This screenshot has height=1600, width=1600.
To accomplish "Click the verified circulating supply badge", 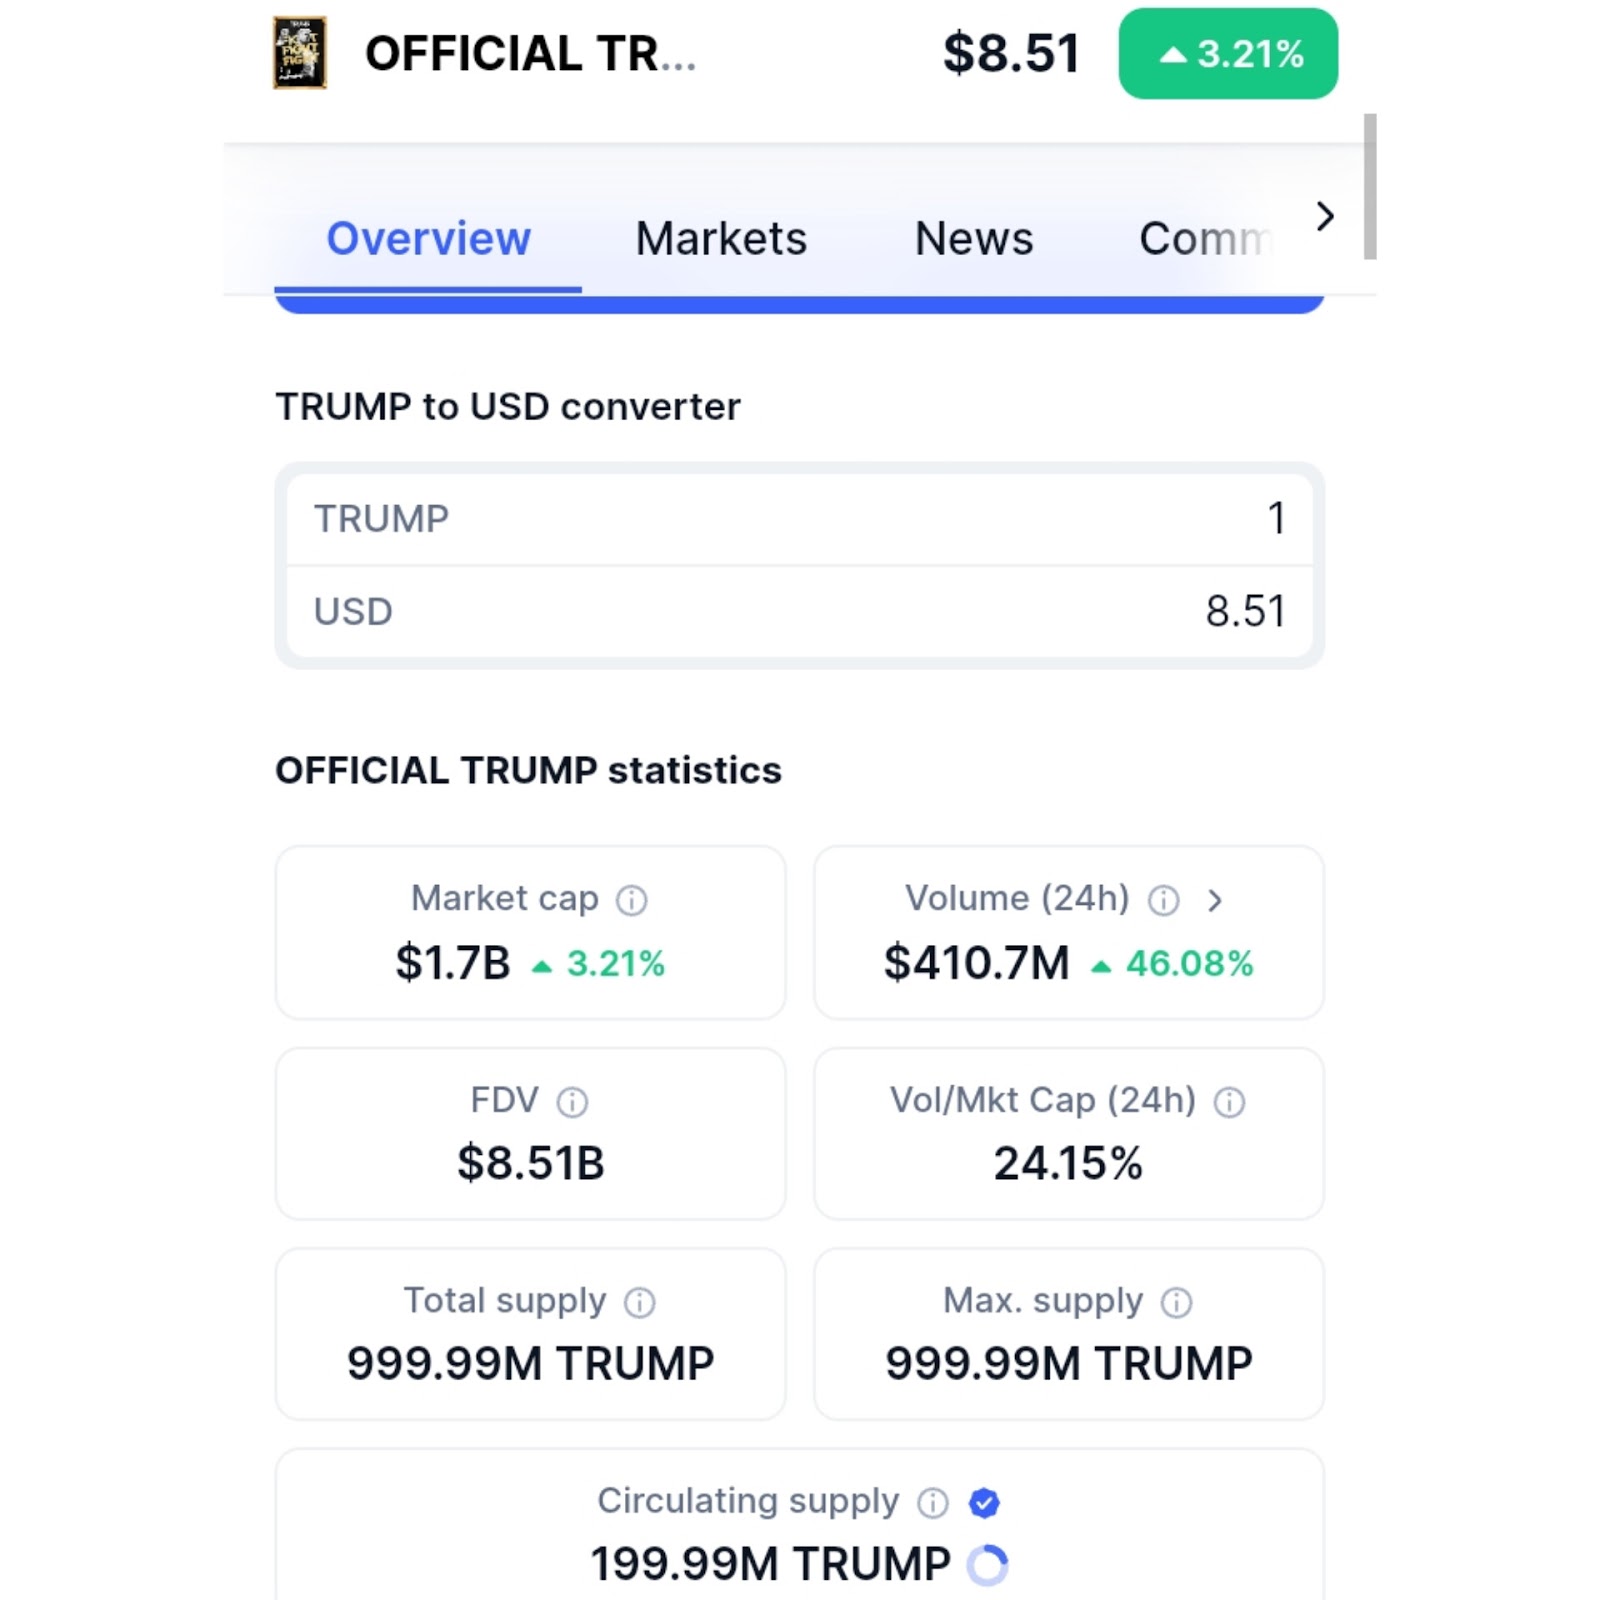I will point(985,1502).
